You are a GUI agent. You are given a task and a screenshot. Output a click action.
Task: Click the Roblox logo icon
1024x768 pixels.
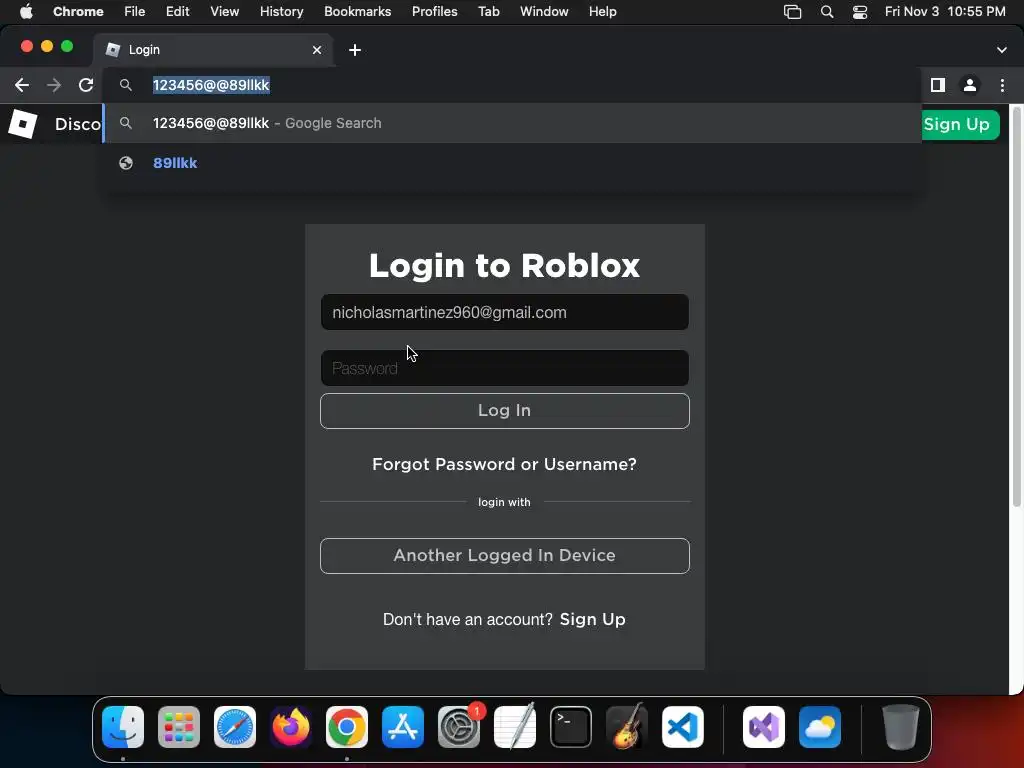22,124
